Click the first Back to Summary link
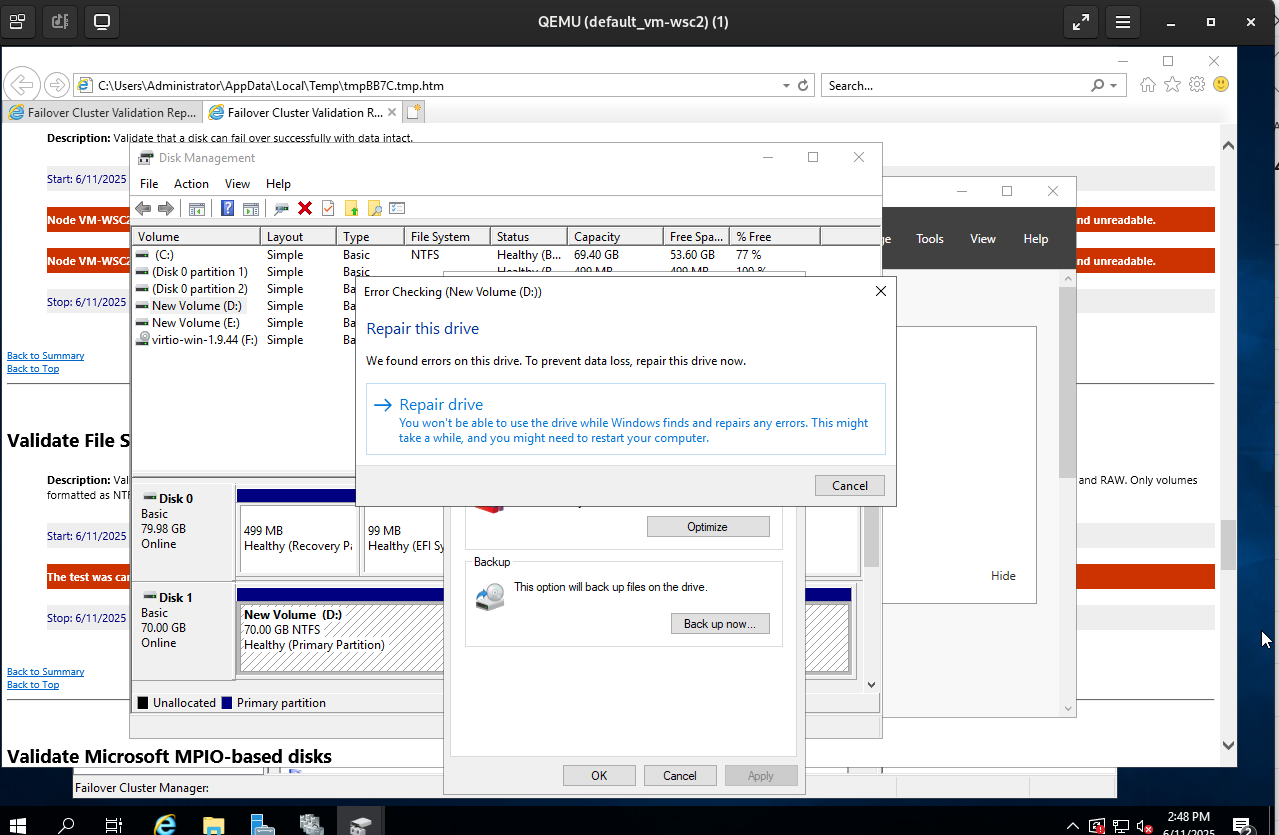 click(46, 356)
